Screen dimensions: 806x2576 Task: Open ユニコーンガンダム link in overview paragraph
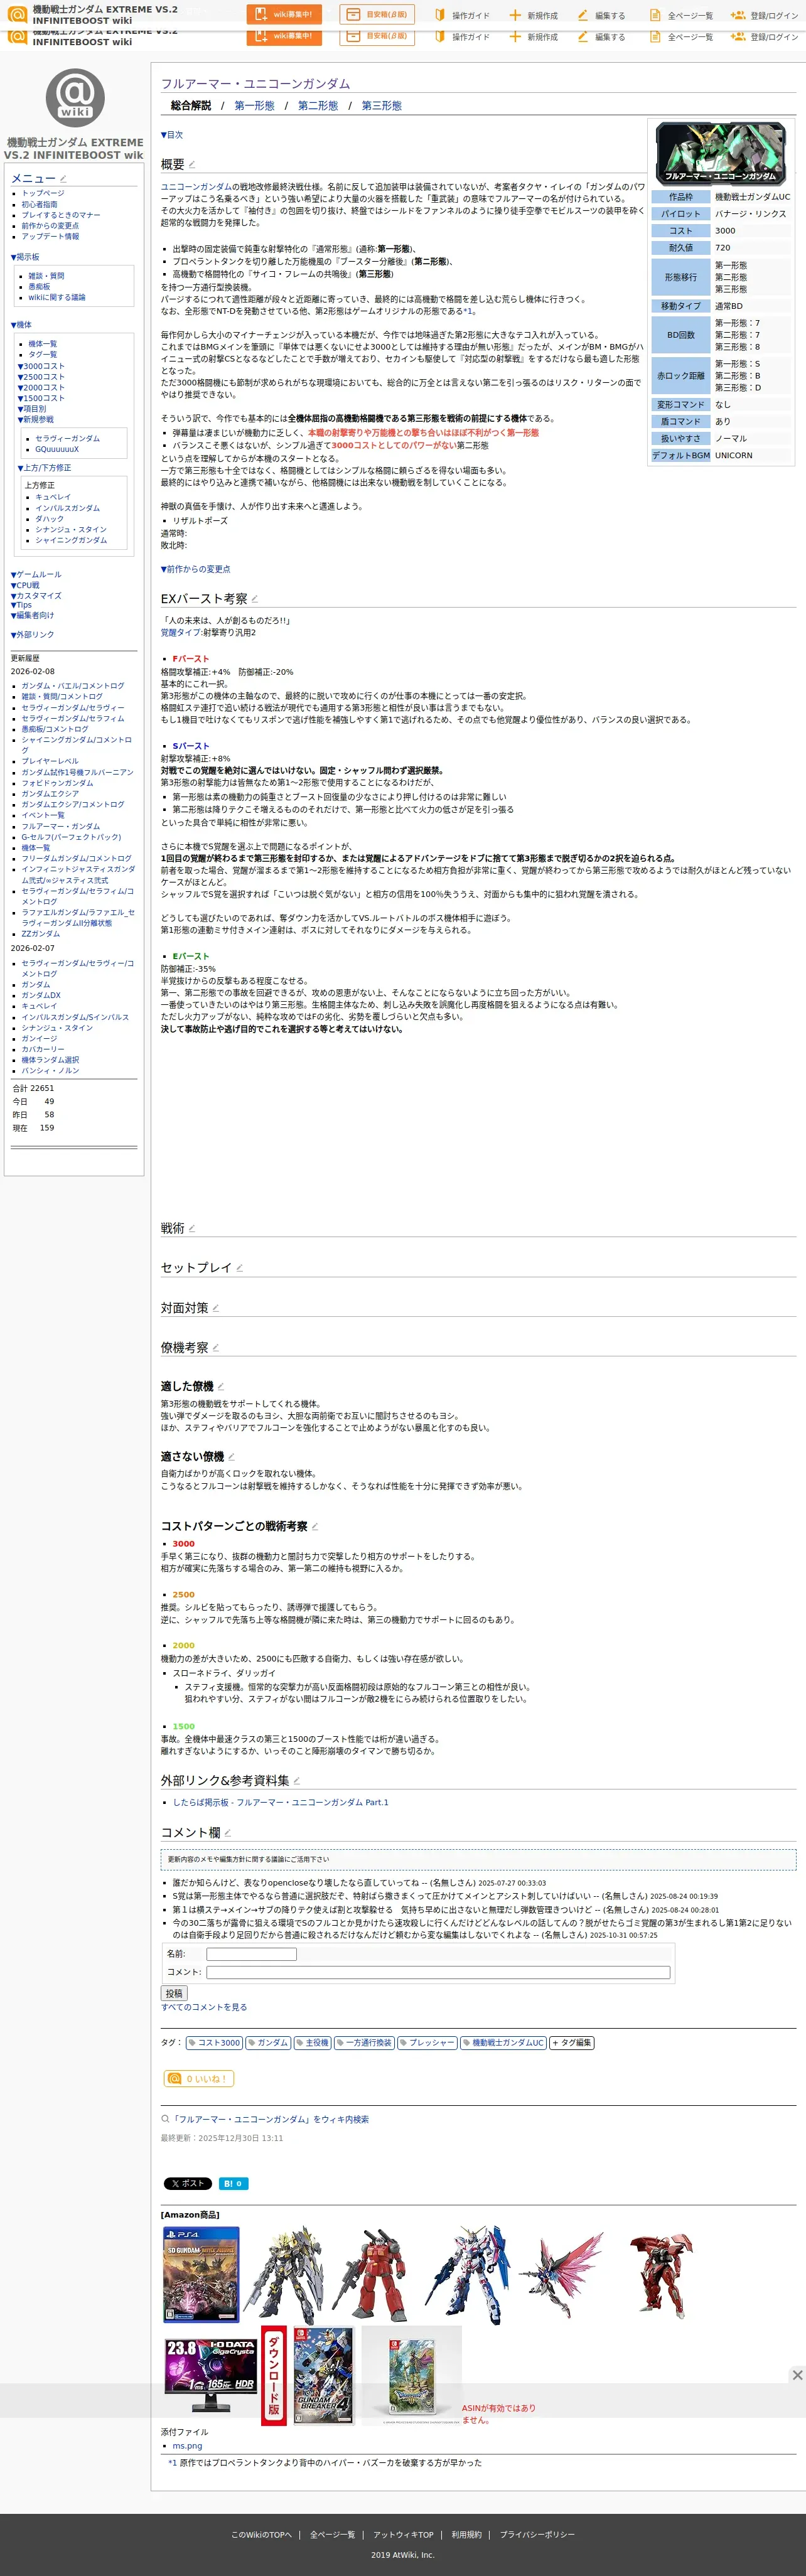(x=196, y=187)
